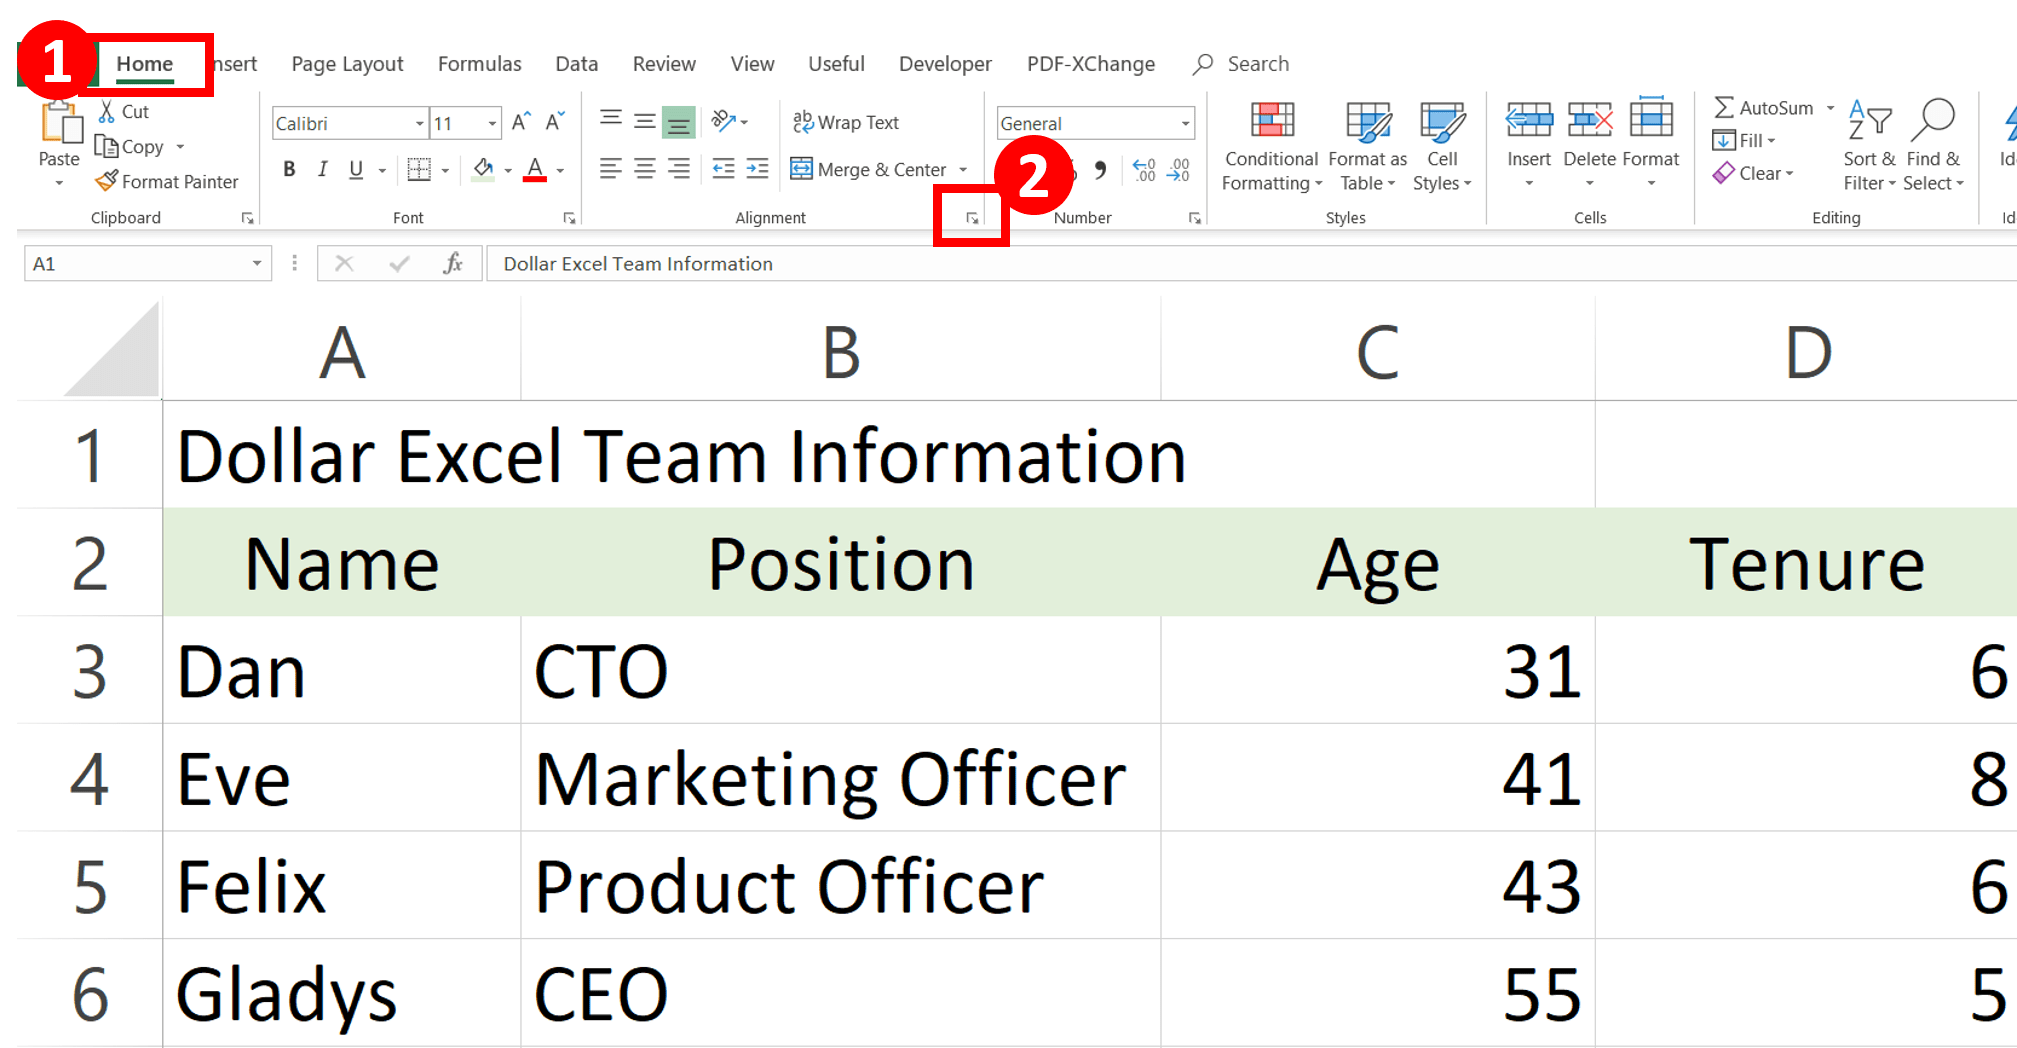
Task: Toggle Italic formatting
Action: 322,169
